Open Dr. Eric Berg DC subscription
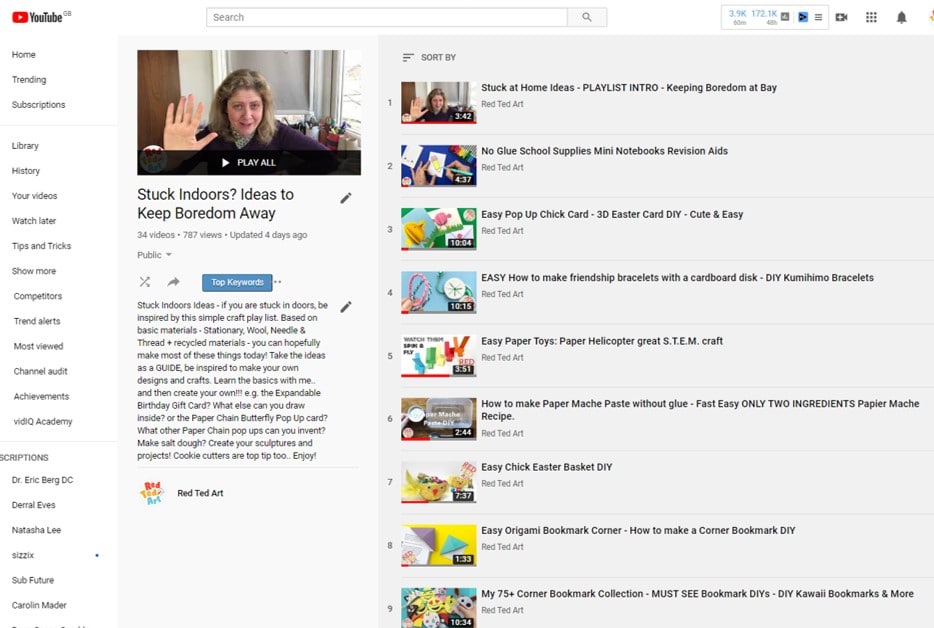 (x=42, y=480)
